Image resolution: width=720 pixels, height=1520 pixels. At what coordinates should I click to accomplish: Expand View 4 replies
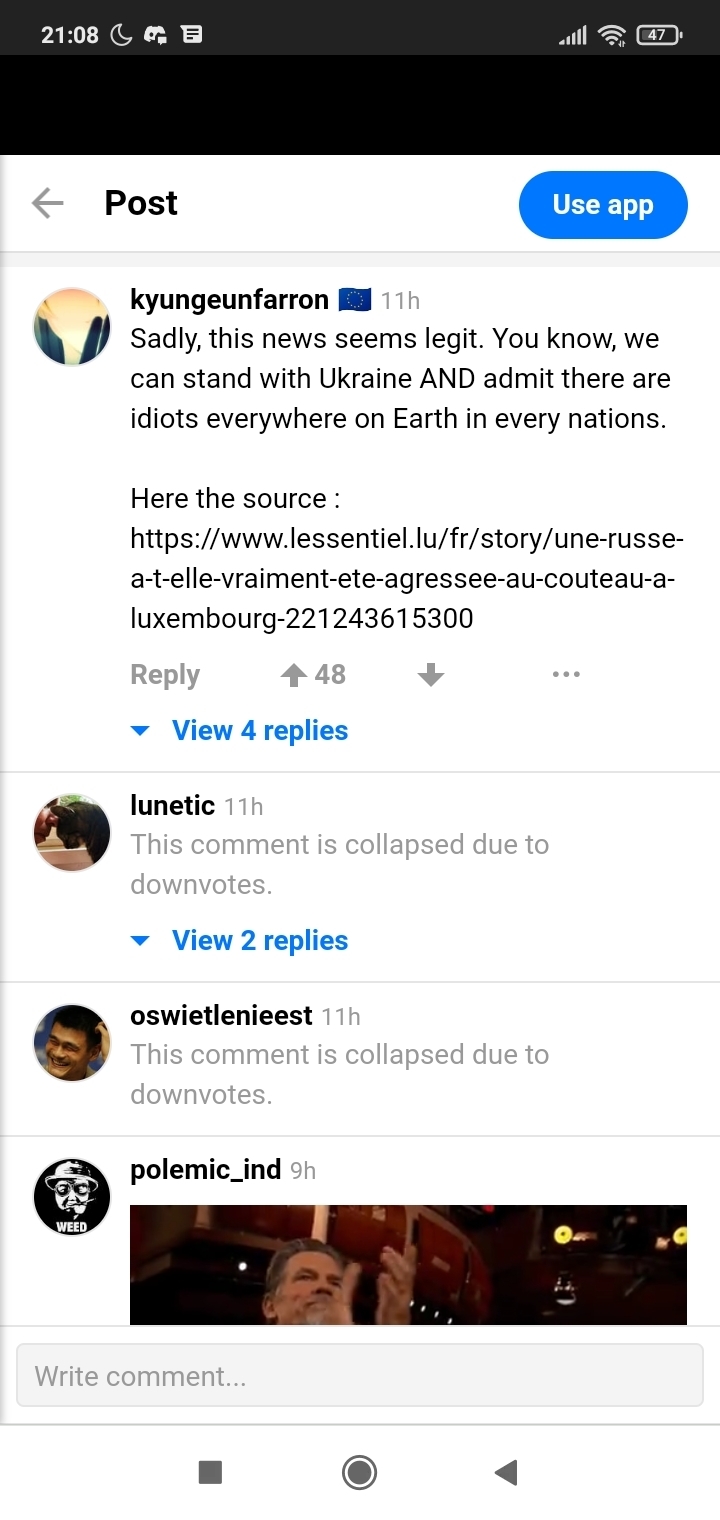click(259, 731)
